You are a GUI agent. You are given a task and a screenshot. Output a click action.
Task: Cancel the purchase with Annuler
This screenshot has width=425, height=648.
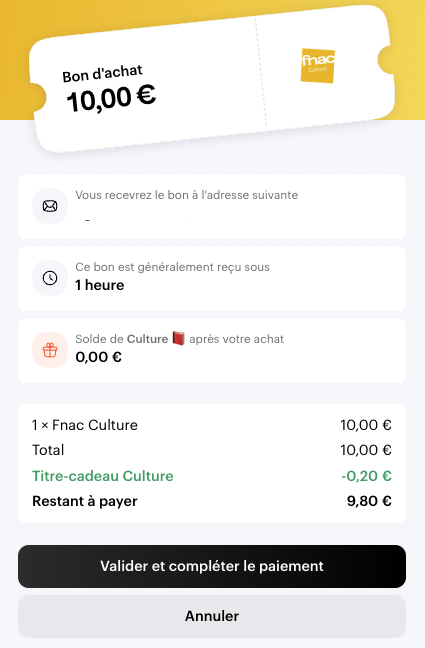click(212, 616)
